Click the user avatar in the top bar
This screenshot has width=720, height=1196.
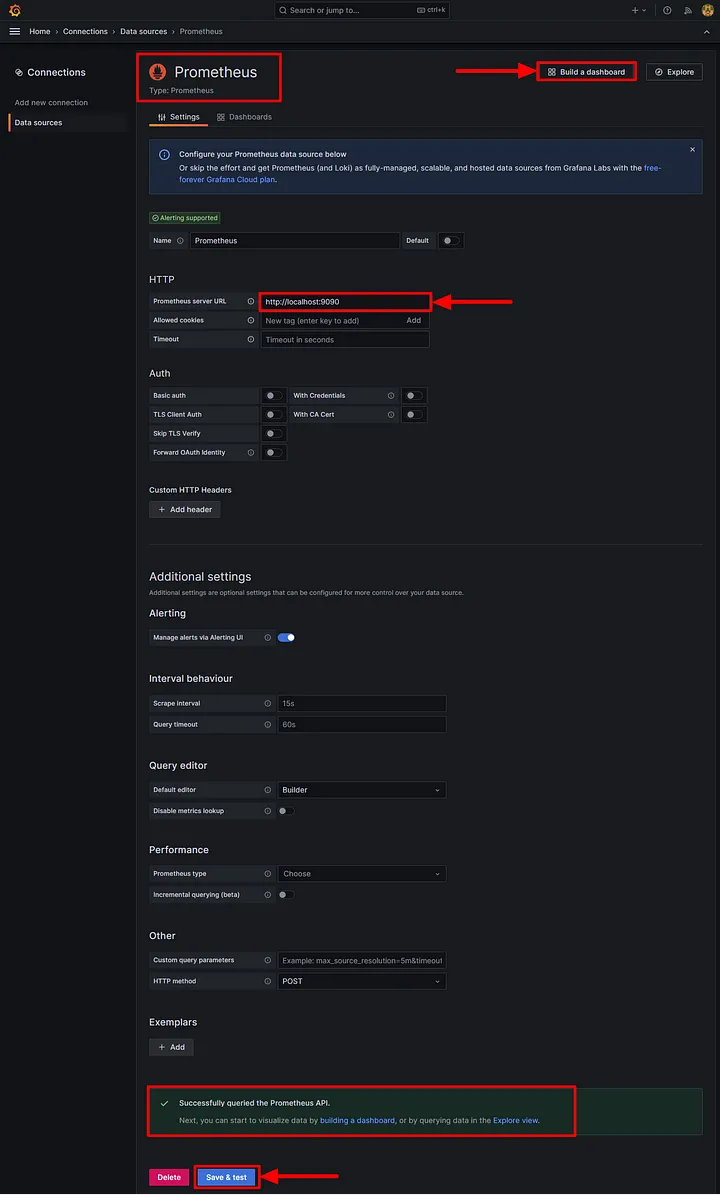point(707,11)
